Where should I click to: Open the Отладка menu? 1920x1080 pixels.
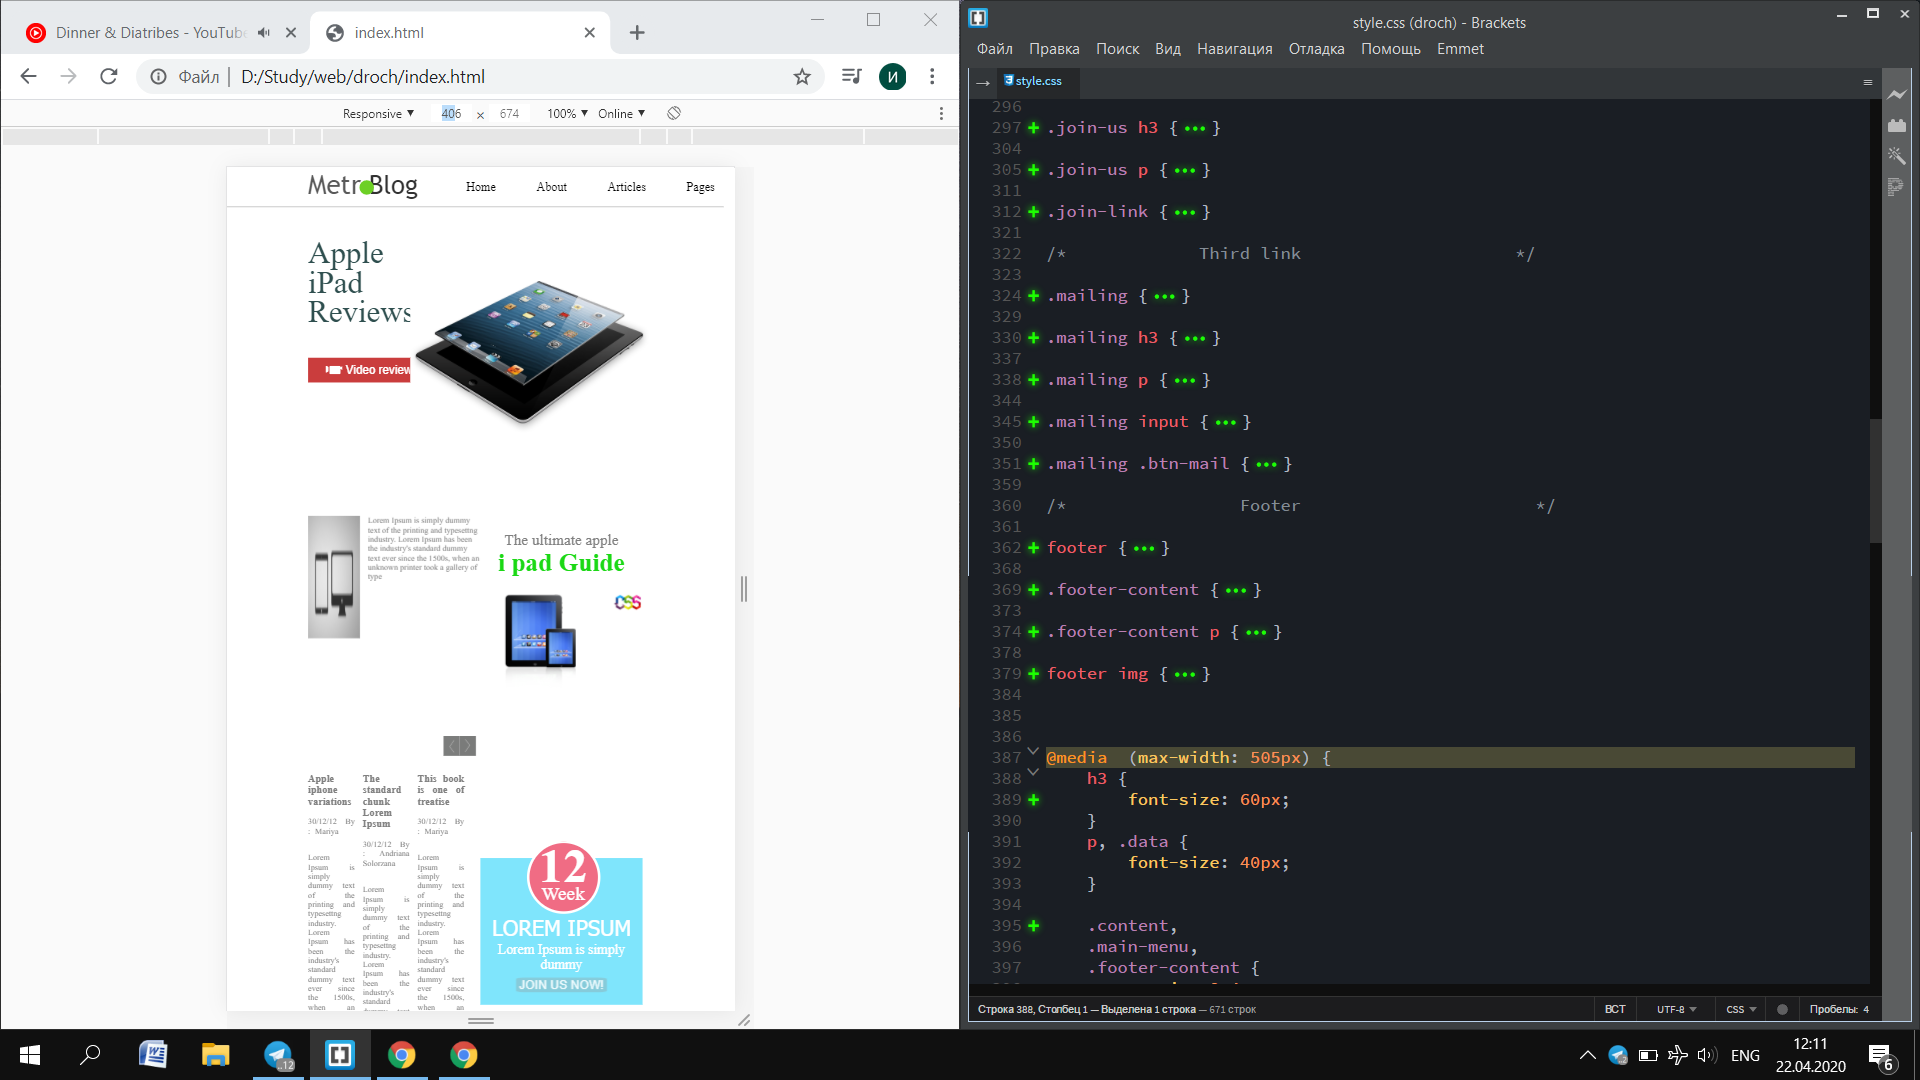[1316, 49]
